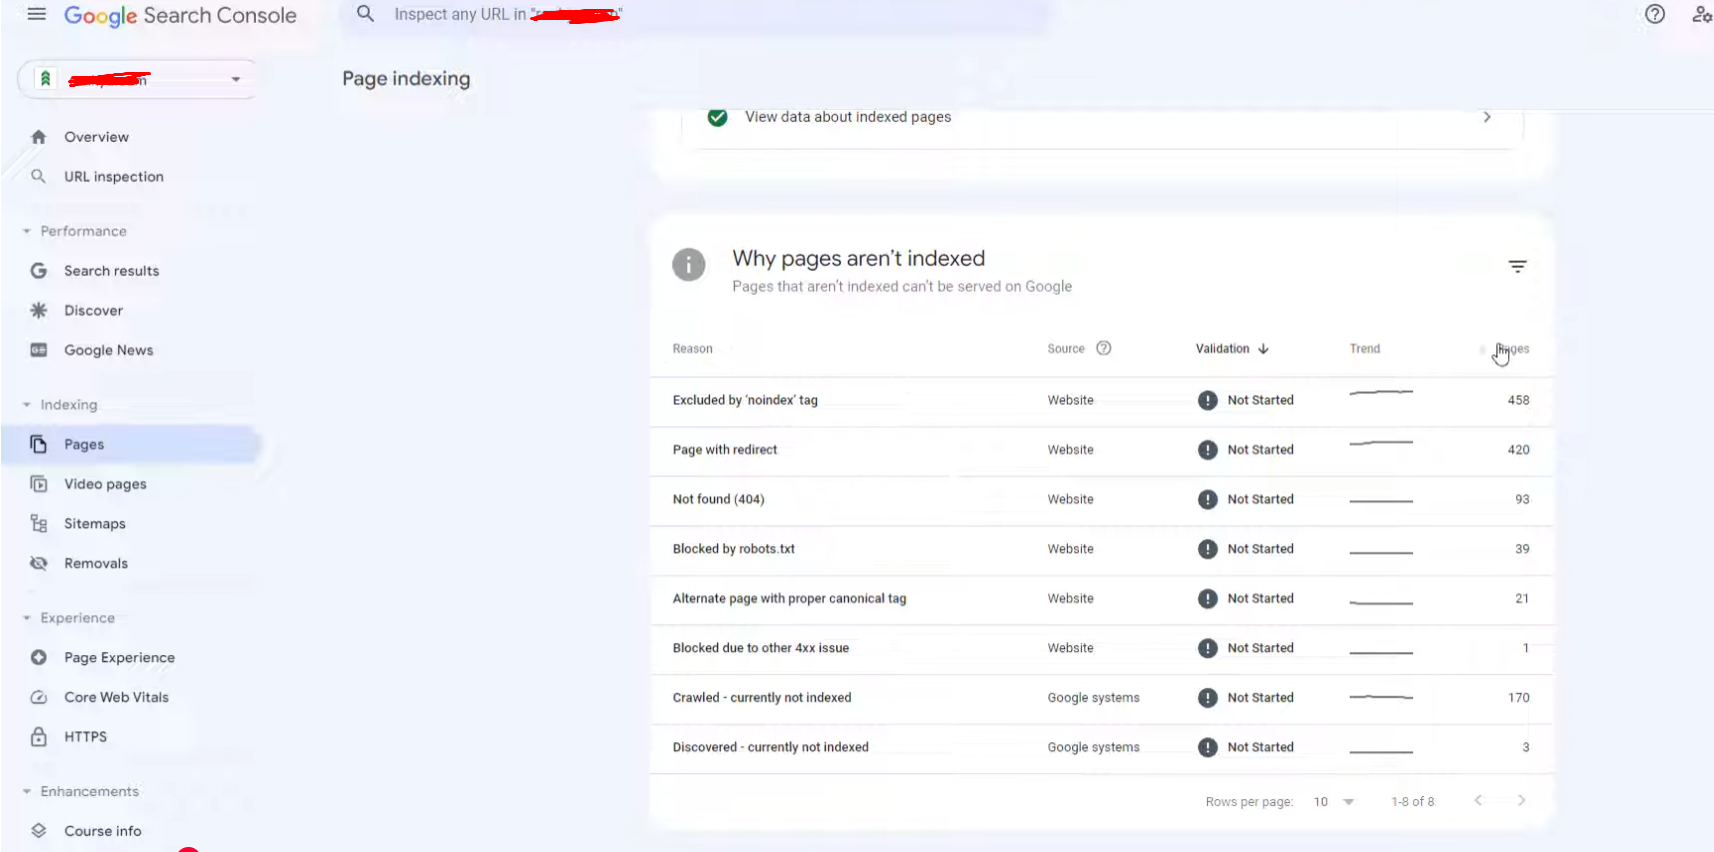This screenshot has width=1714, height=852.
Task: Open View data about indexed pages
Action: [x=1102, y=118]
